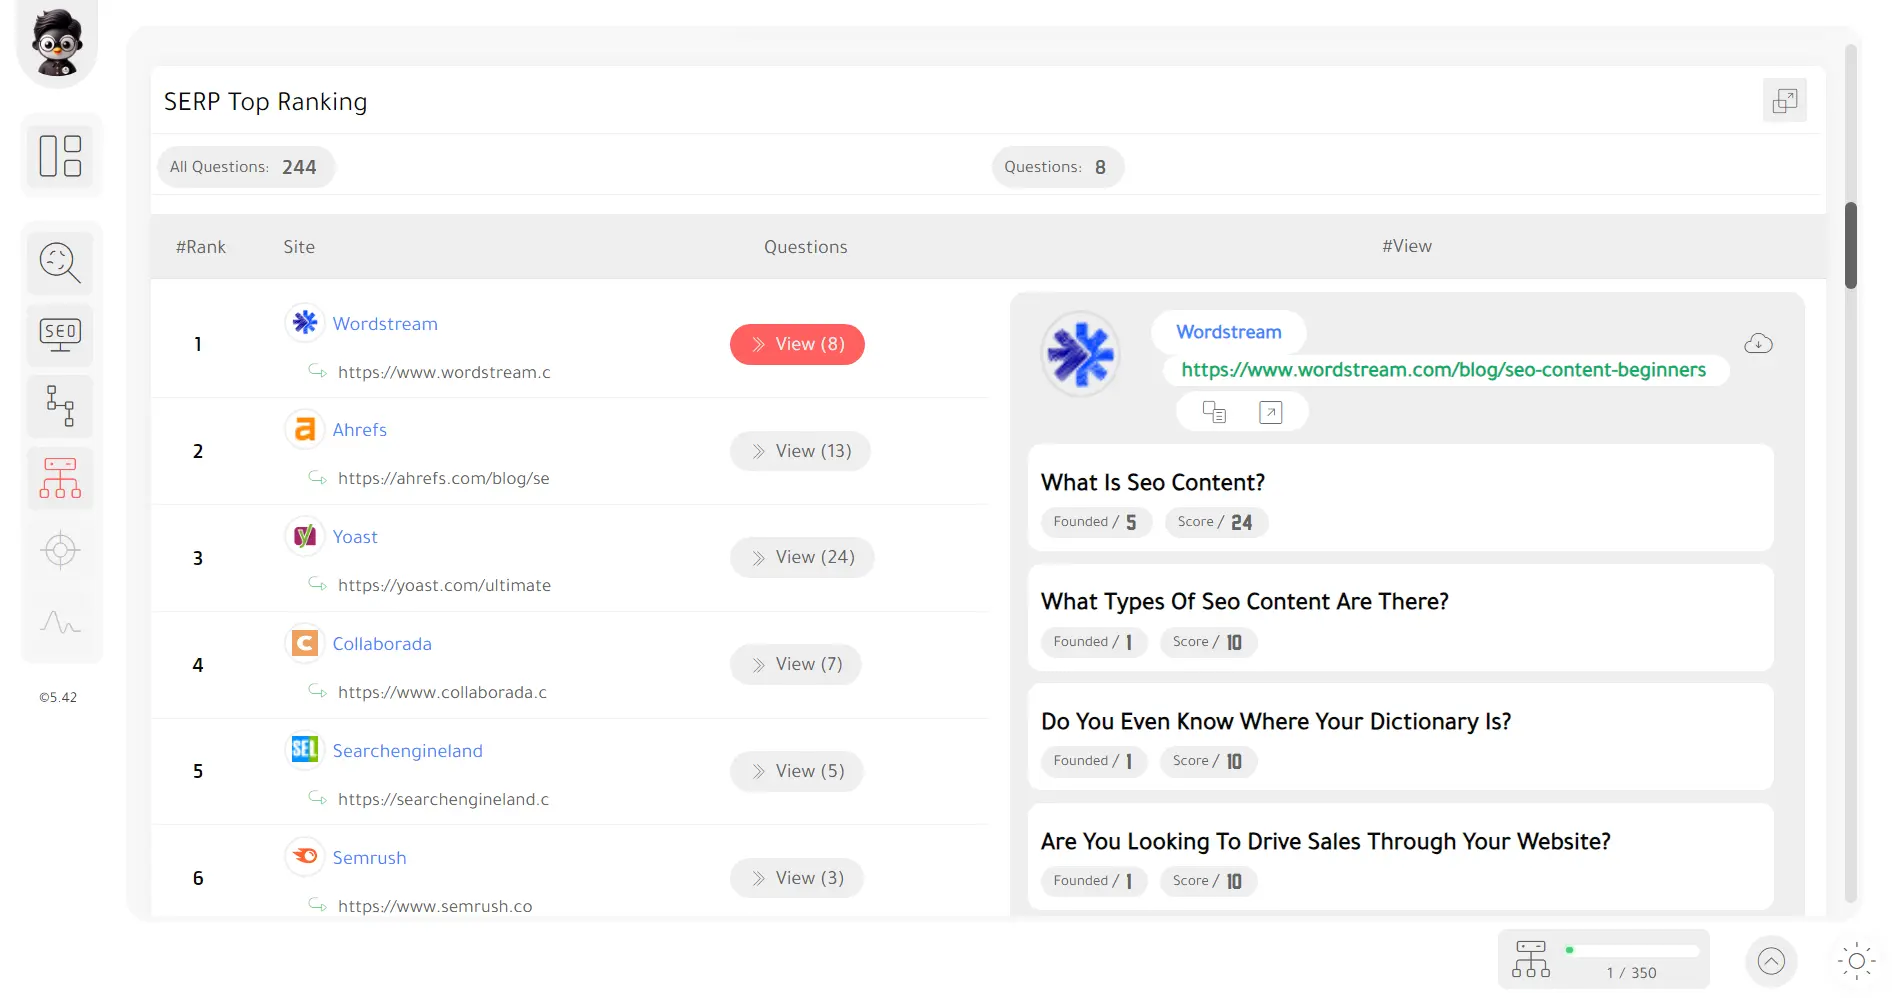Image resolution: width=1901 pixels, height=998 pixels.
Task: Click the All Questions 244 badge
Action: point(245,167)
